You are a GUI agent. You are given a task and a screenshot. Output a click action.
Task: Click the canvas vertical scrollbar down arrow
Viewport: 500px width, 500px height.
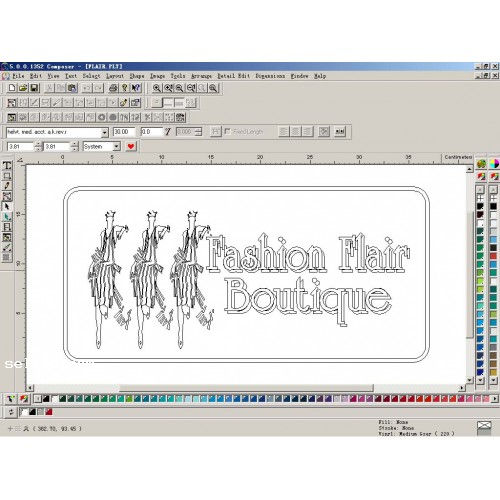click(470, 380)
